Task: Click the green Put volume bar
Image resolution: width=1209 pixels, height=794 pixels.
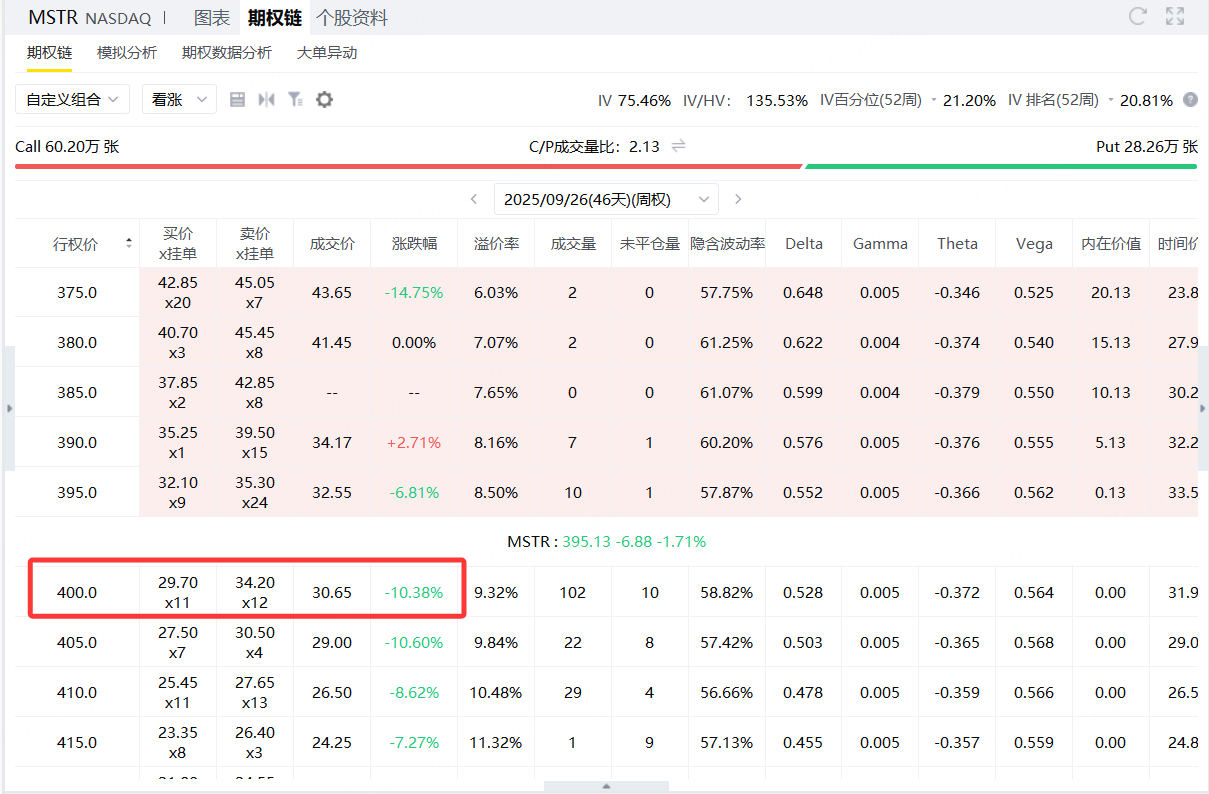Action: click(x=1001, y=166)
